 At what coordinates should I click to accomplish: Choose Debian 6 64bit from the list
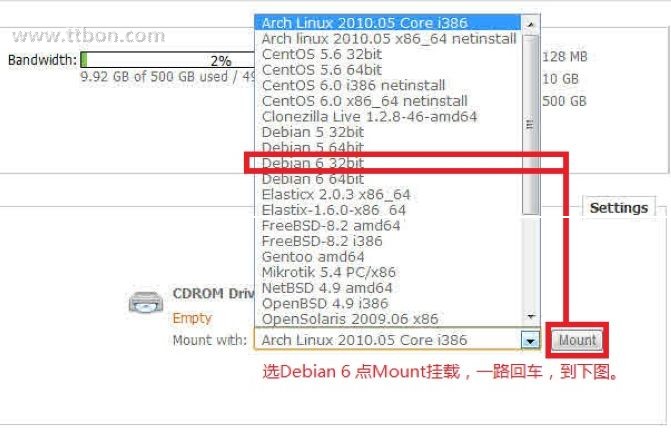click(389, 179)
